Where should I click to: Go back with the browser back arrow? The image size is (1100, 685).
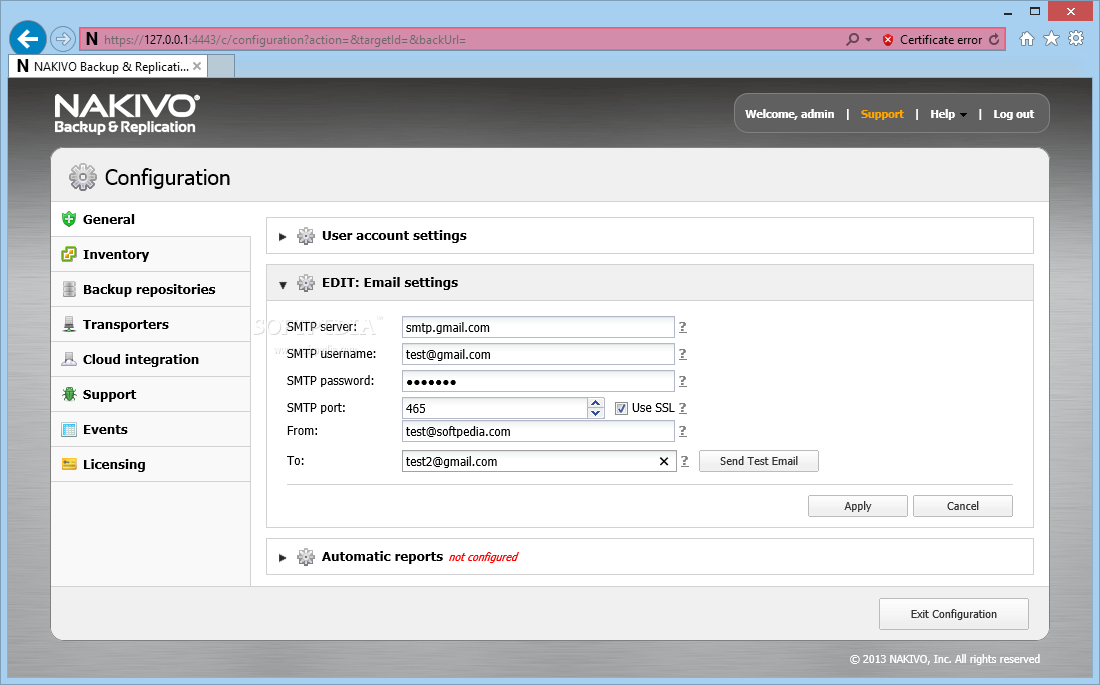pos(28,39)
